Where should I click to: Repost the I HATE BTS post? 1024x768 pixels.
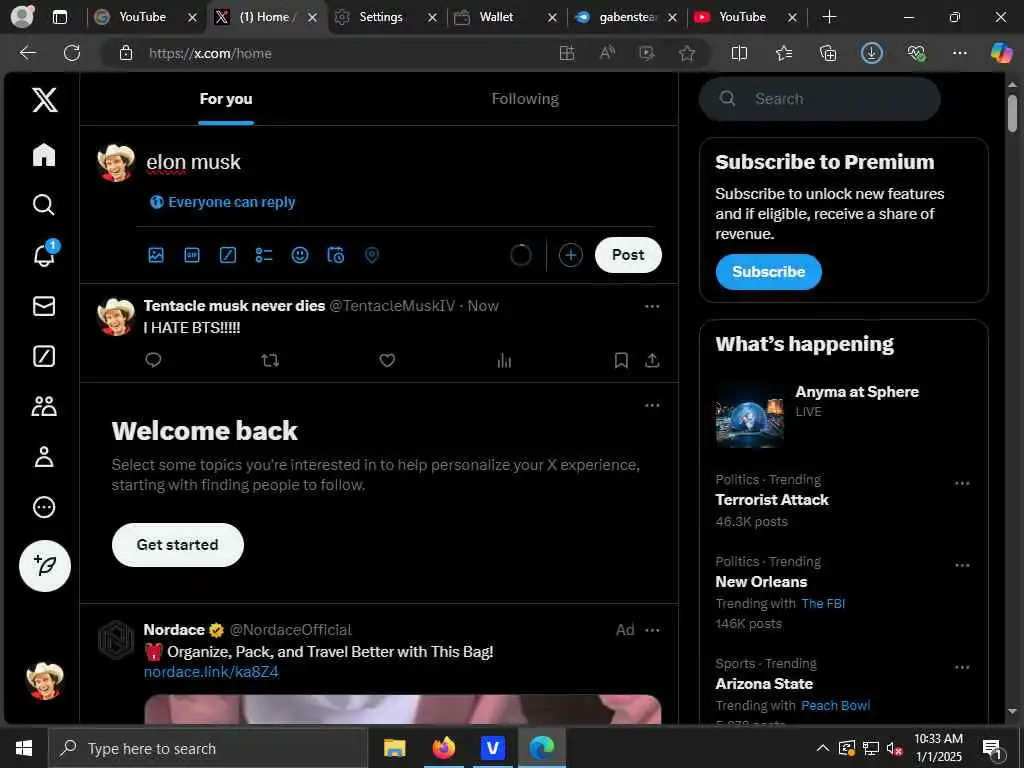click(x=270, y=360)
